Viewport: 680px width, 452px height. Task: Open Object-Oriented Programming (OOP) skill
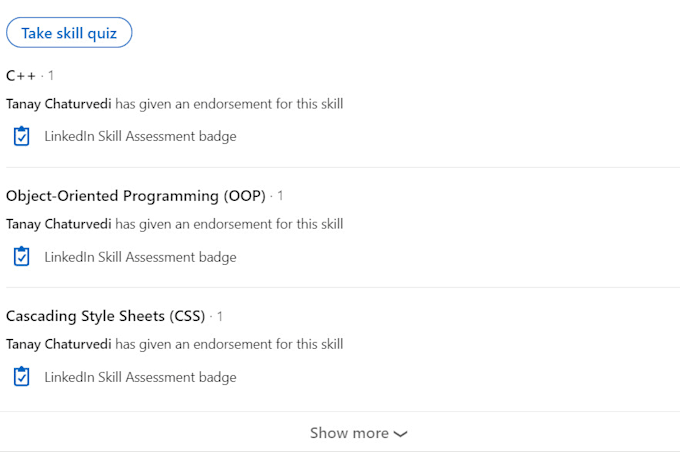coord(136,196)
